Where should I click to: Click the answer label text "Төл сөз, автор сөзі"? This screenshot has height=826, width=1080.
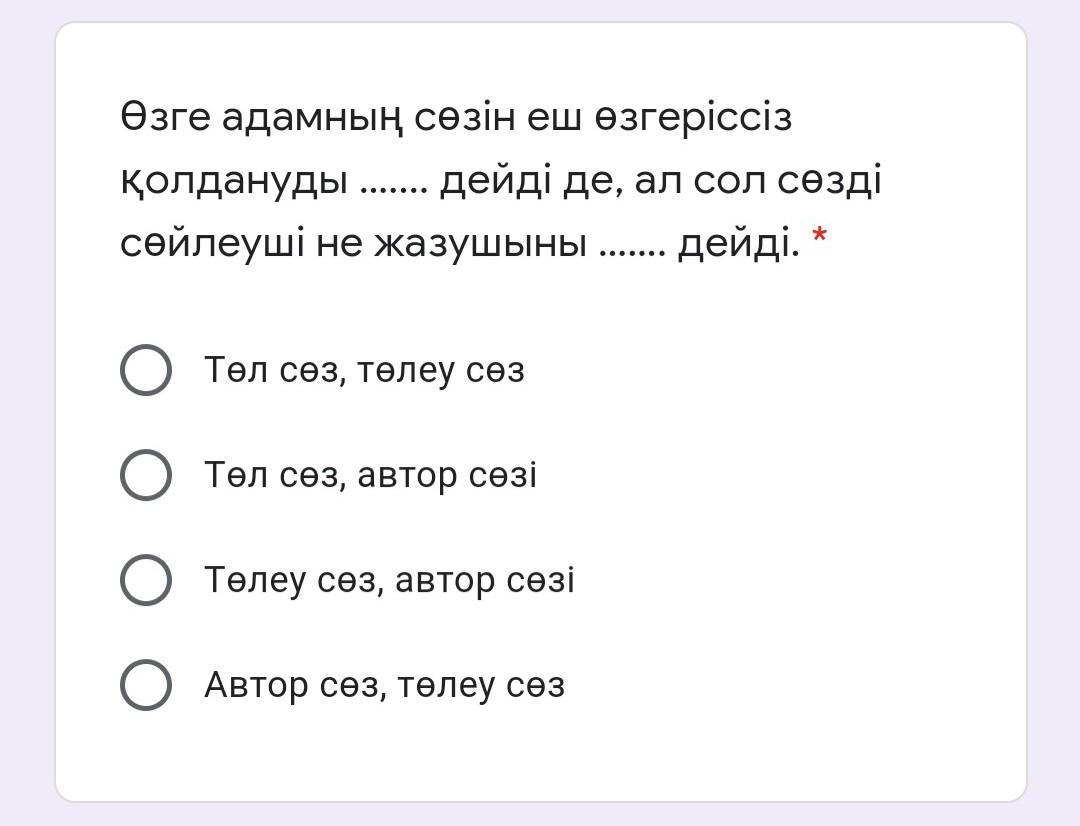pos(370,475)
